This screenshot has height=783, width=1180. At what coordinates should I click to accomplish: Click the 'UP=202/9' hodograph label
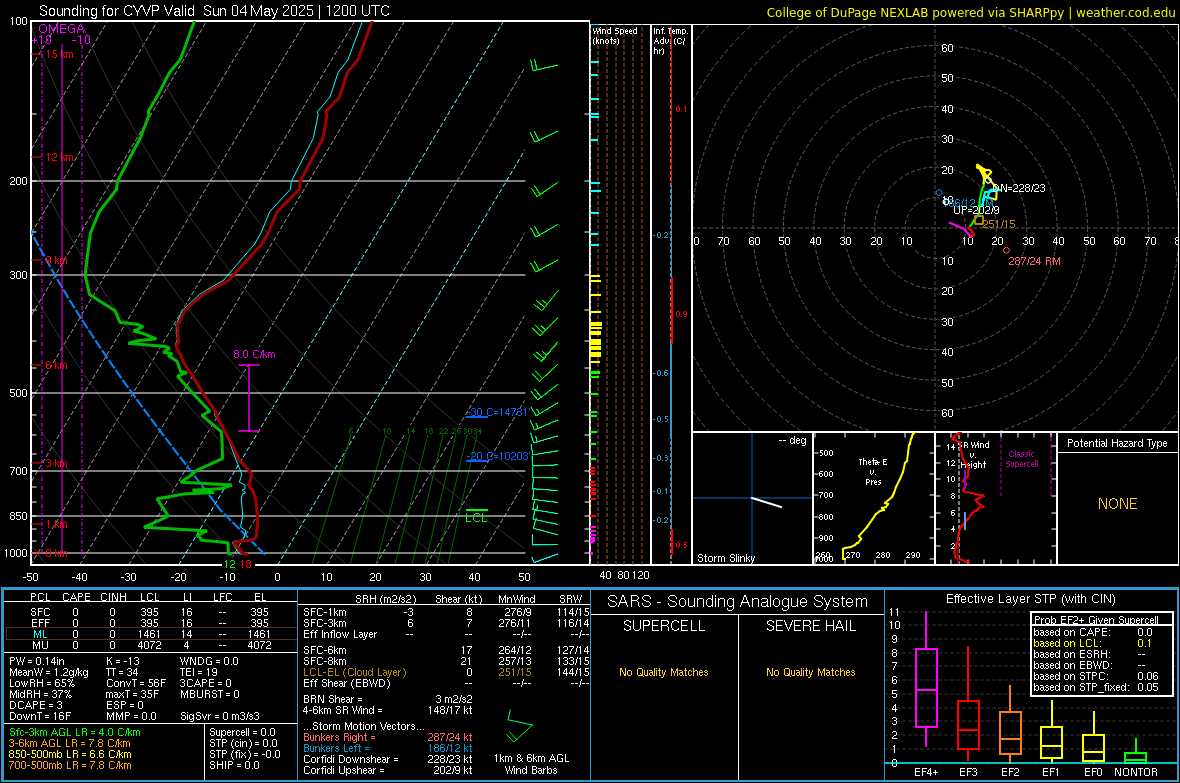coord(976,210)
